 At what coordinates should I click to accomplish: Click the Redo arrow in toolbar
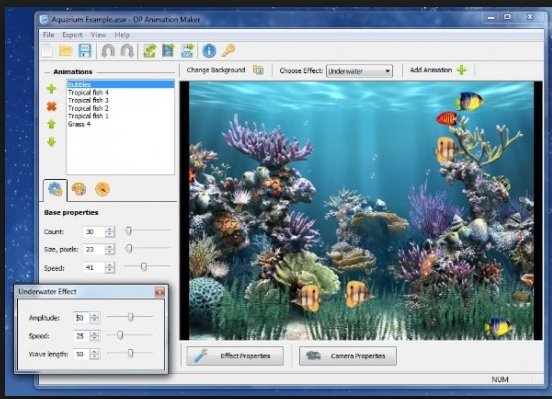127,51
